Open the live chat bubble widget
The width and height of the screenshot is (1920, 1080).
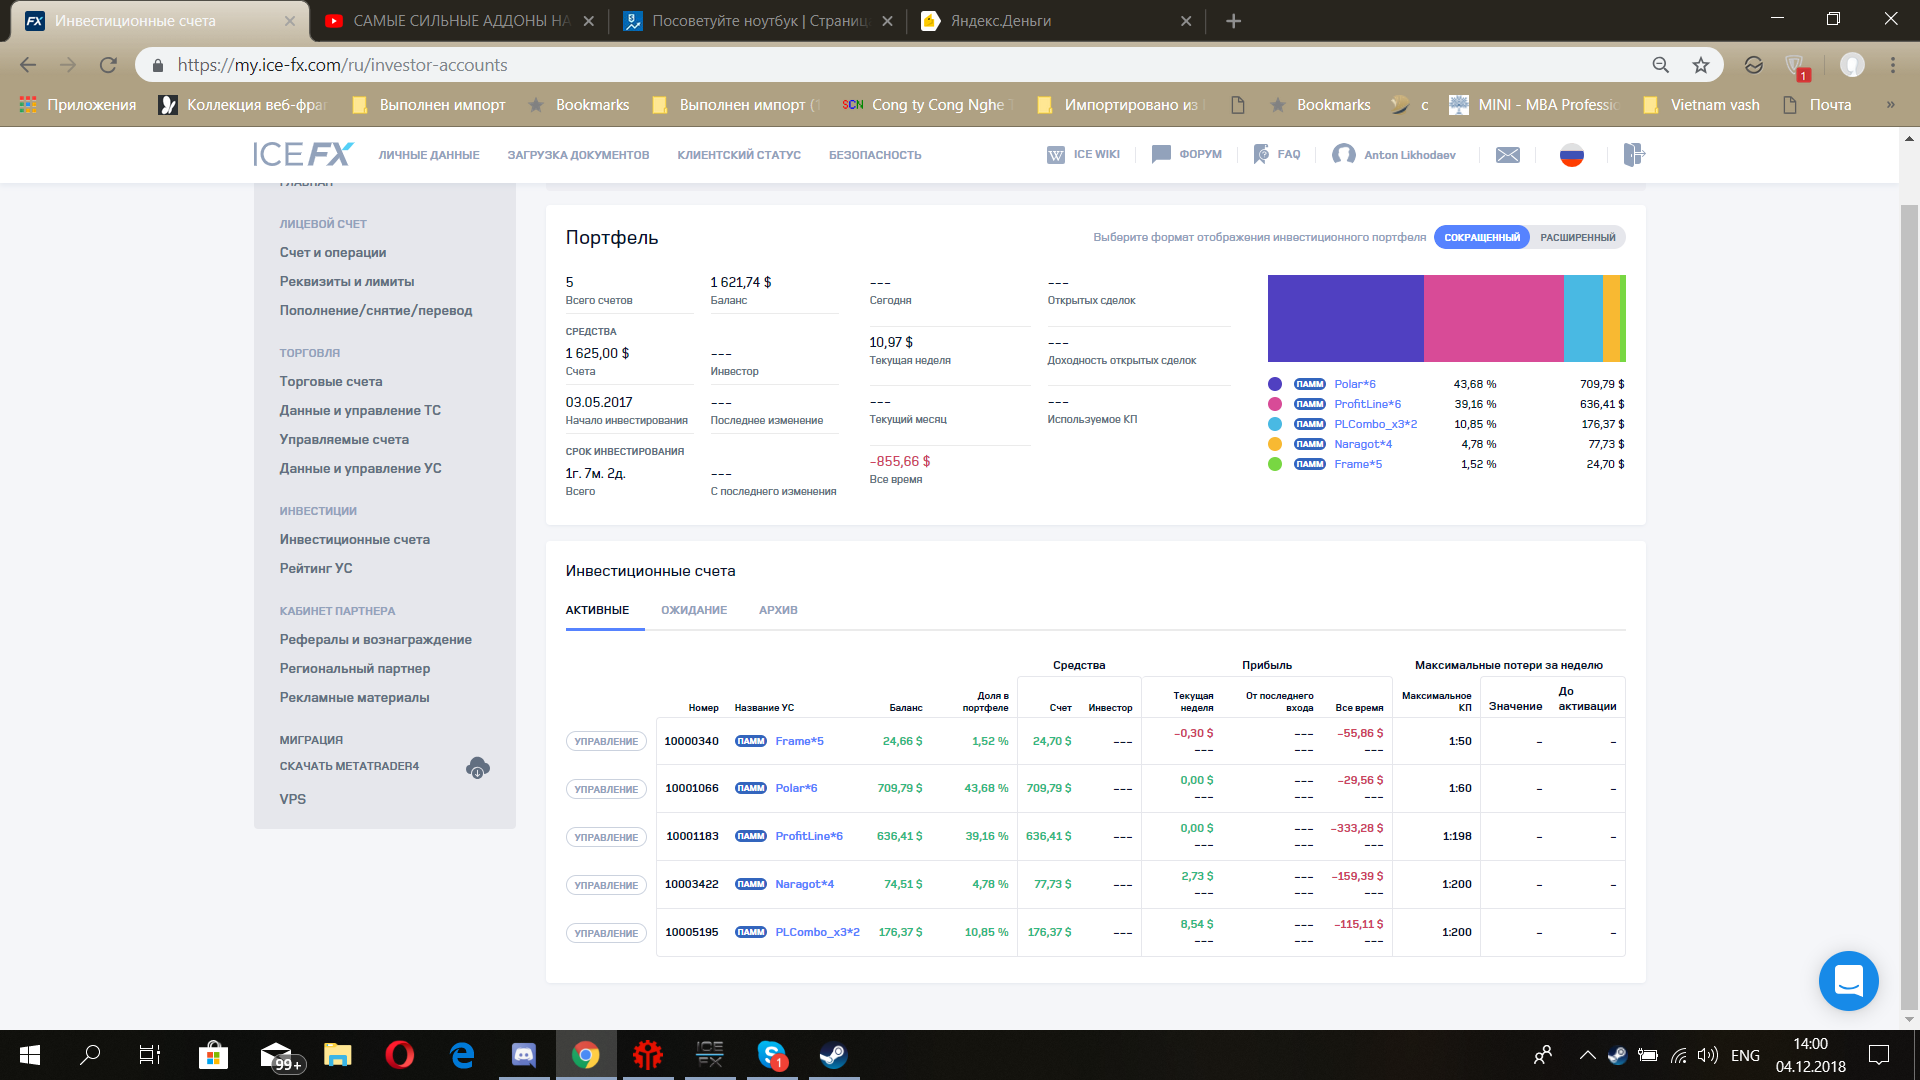point(1848,980)
